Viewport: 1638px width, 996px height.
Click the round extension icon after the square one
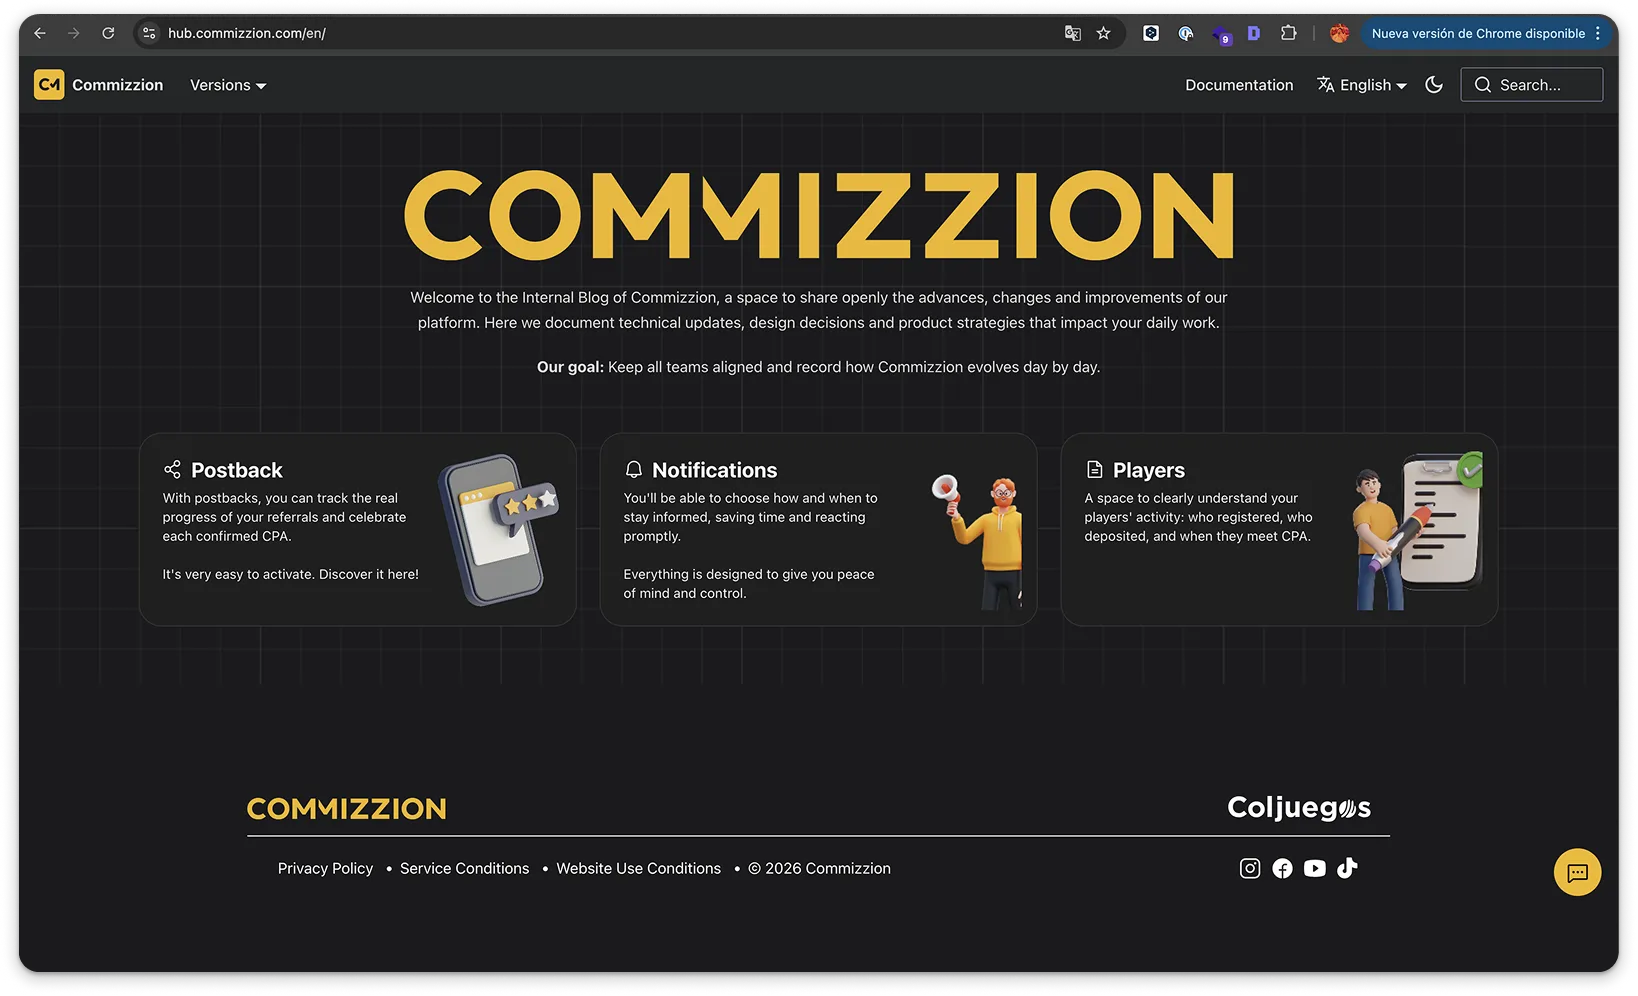(1186, 33)
